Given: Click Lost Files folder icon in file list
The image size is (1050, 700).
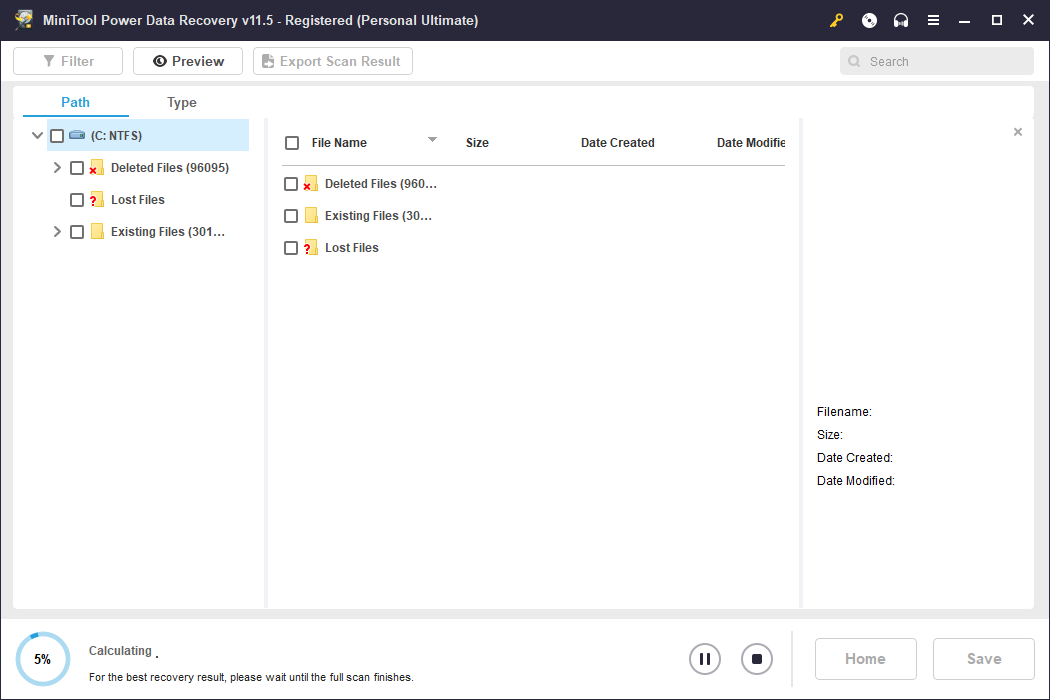Looking at the screenshot, I should coord(310,248).
